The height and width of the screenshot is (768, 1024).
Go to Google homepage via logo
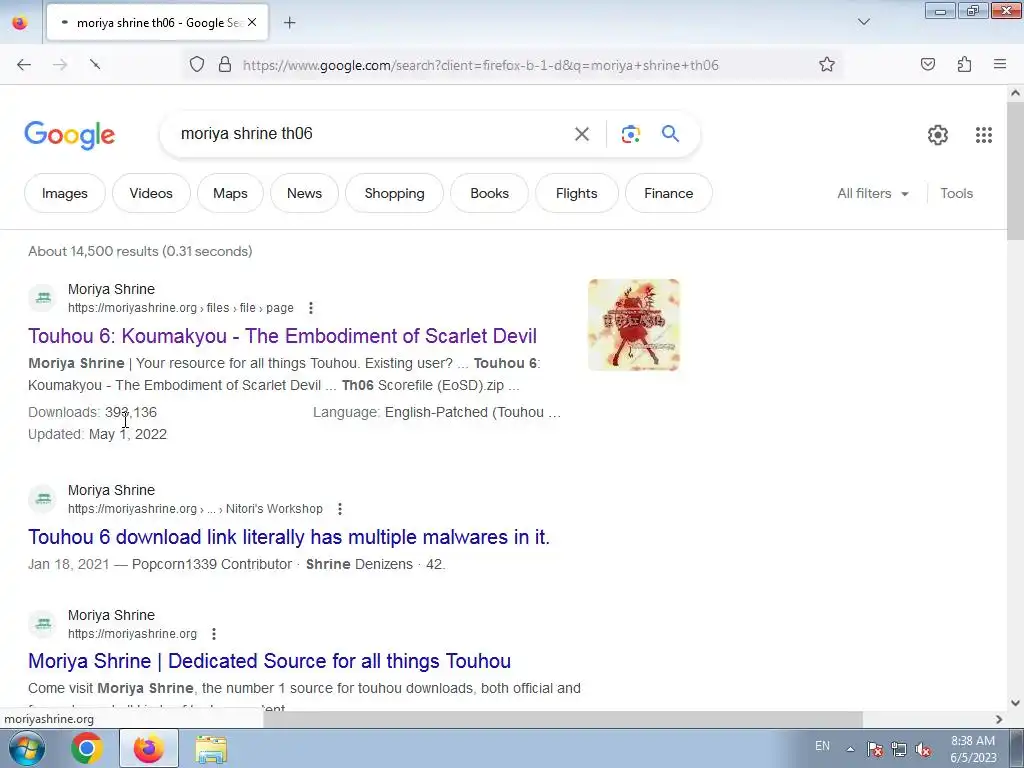70,135
